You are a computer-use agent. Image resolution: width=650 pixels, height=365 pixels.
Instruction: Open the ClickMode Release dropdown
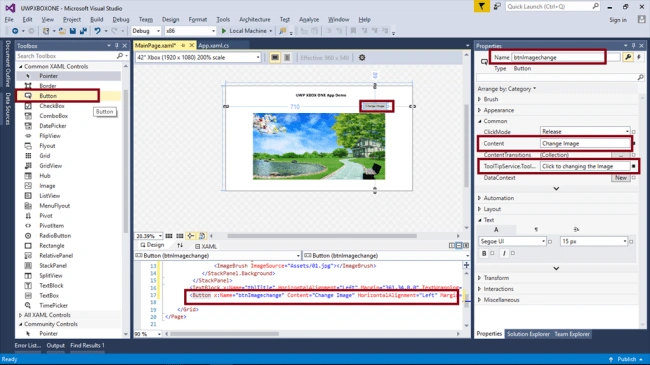click(585, 131)
